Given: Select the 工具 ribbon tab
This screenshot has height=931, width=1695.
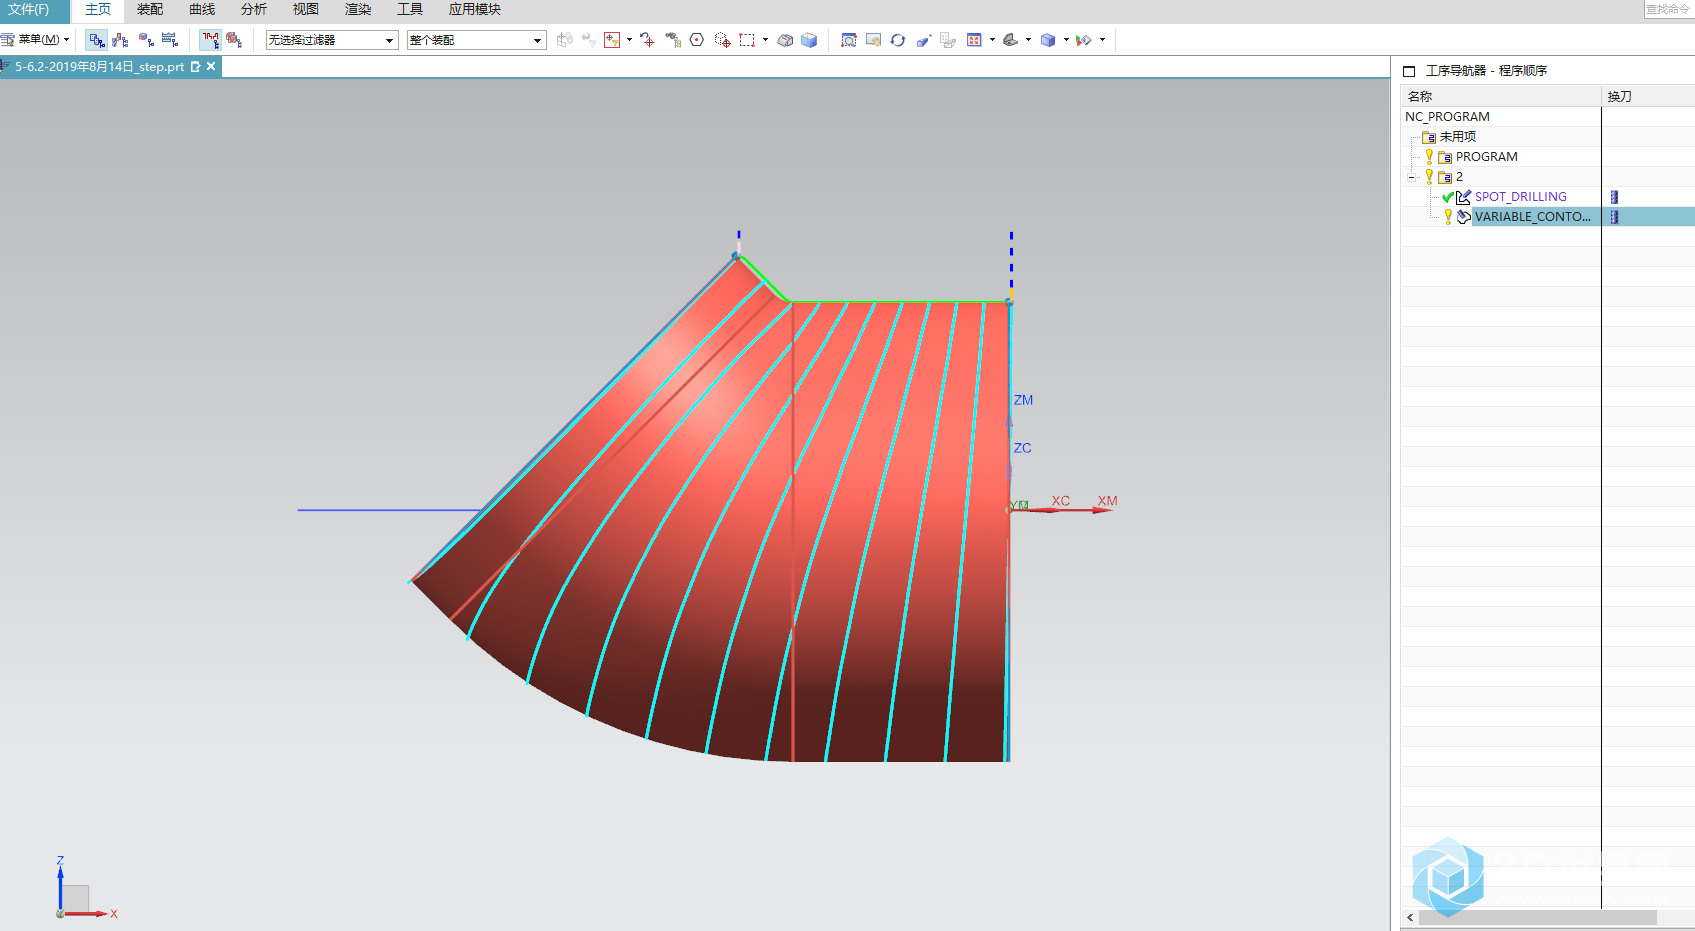Looking at the screenshot, I should tap(410, 10).
